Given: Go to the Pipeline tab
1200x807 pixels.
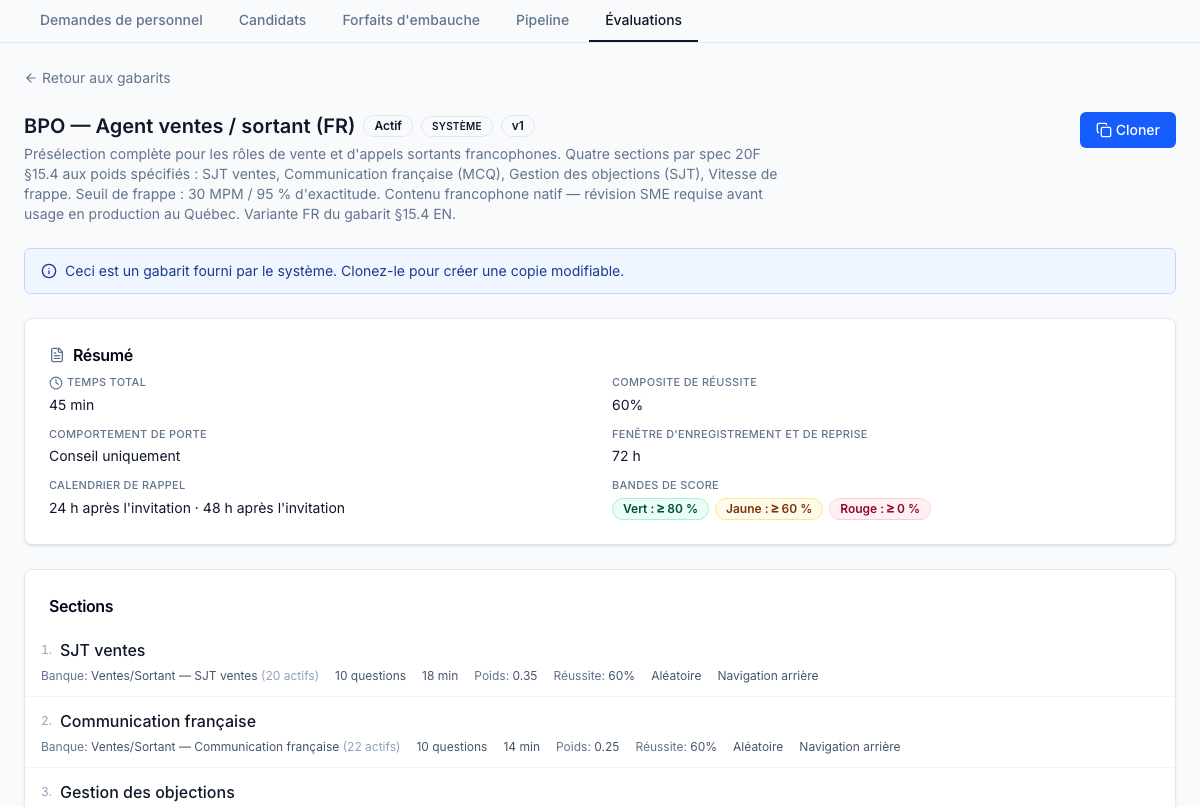Looking at the screenshot, I should pos(542,20).
